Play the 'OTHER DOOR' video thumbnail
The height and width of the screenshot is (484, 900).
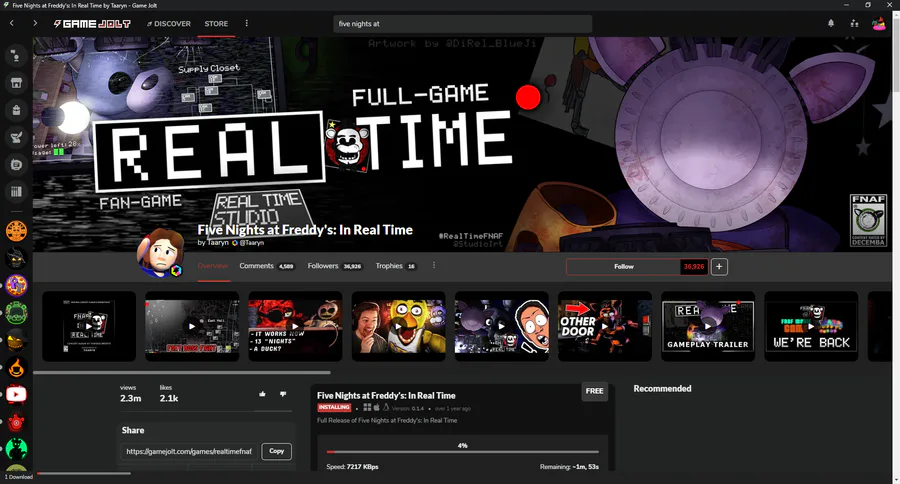(x=605, y=326)
